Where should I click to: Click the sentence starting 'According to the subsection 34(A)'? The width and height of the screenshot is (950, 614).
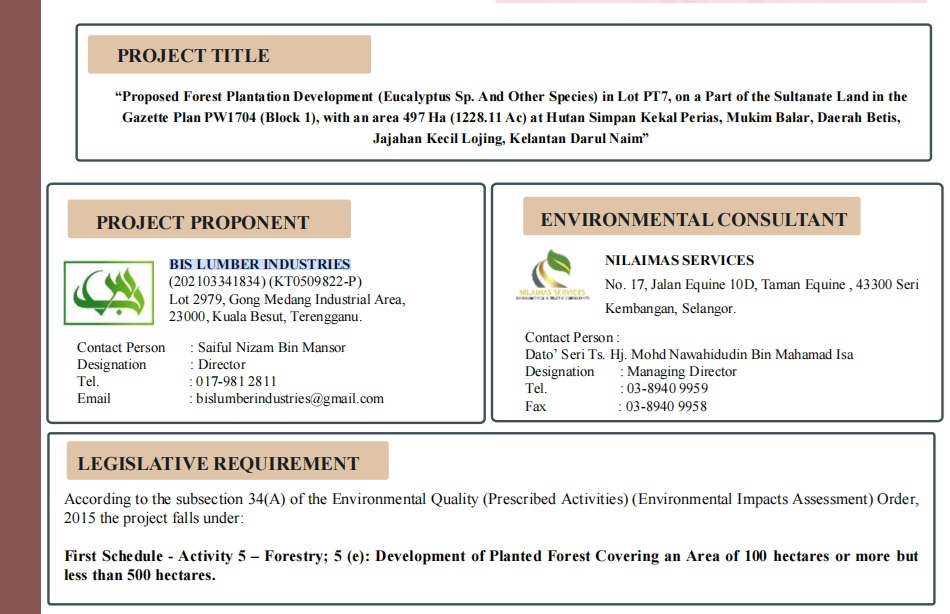[491, 499]
